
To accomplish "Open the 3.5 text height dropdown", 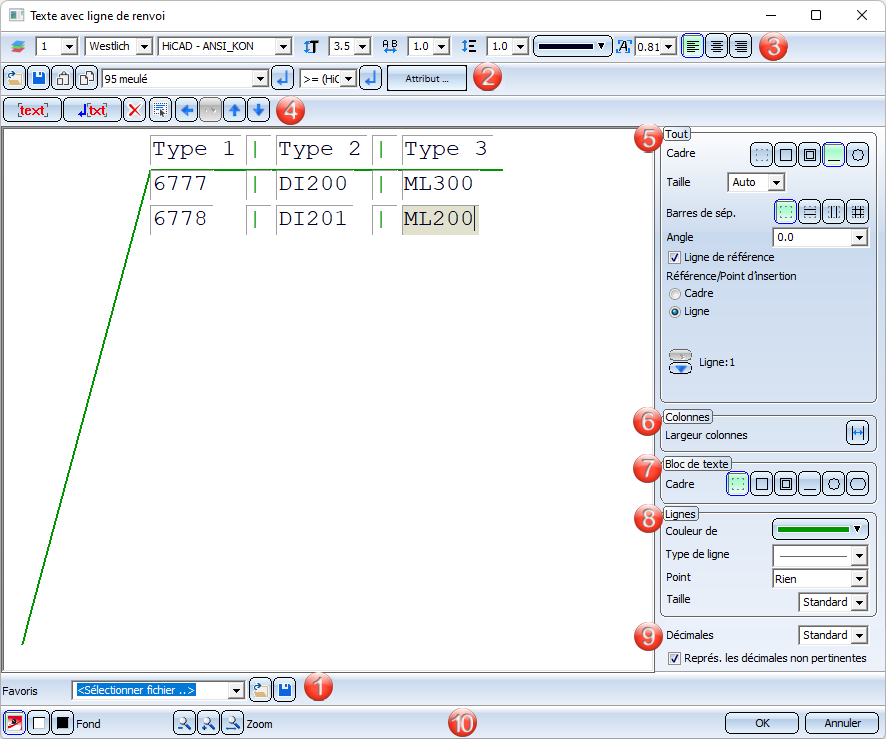I will (363, 46).
